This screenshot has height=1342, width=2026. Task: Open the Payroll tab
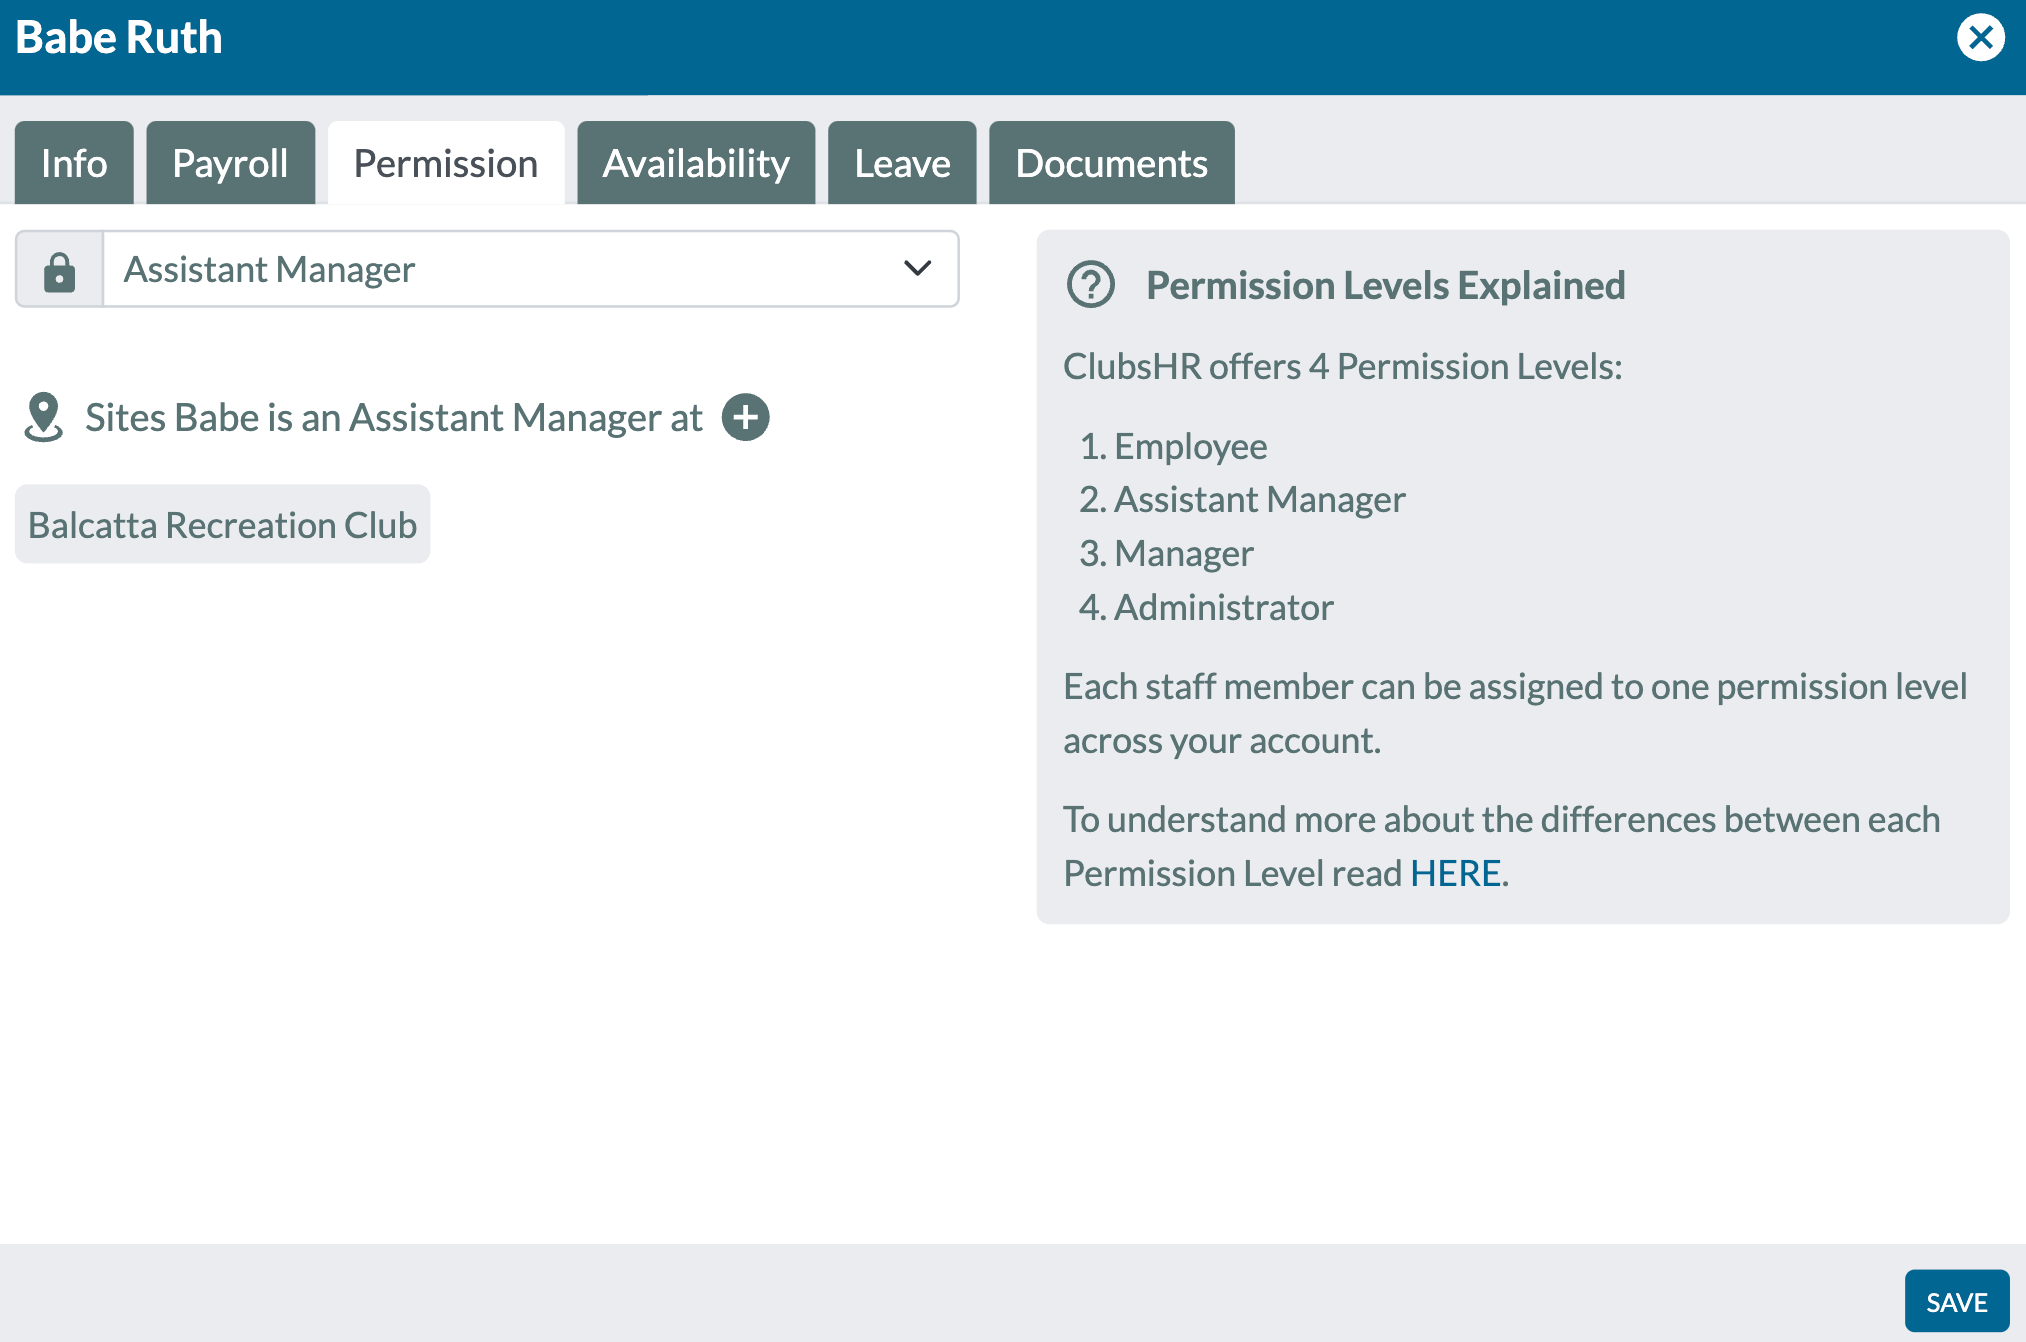[230, 163]
